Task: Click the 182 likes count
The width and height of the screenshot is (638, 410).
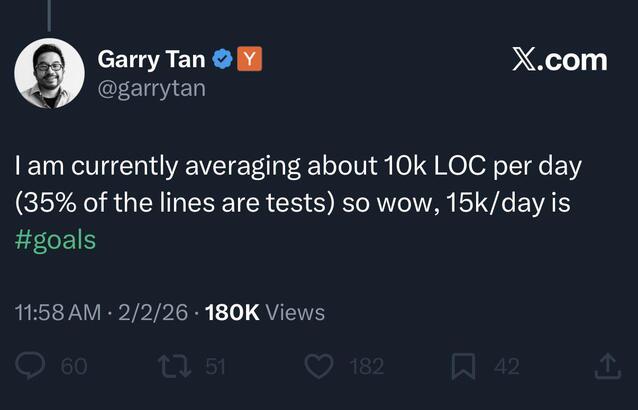Action: click(x=366, y=367)
